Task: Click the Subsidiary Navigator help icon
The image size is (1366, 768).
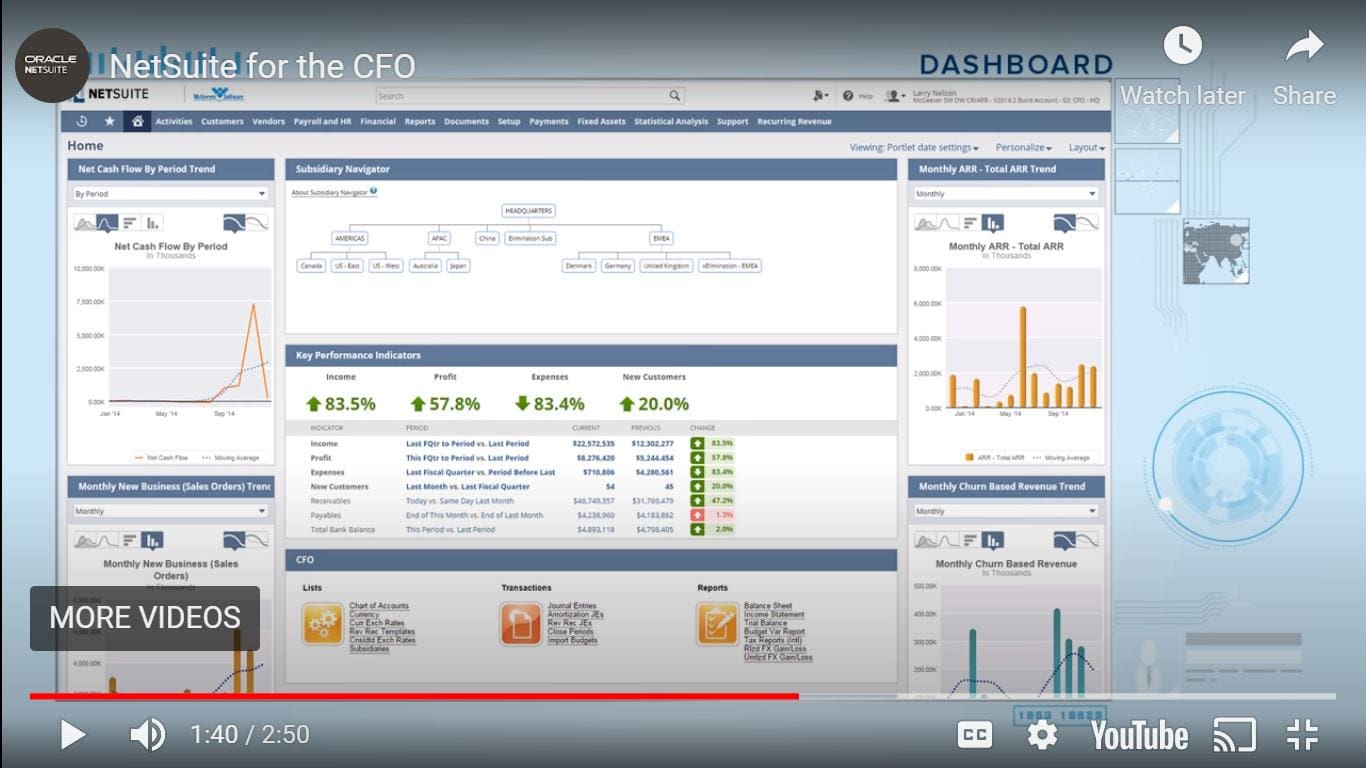Action: [373, 191]
